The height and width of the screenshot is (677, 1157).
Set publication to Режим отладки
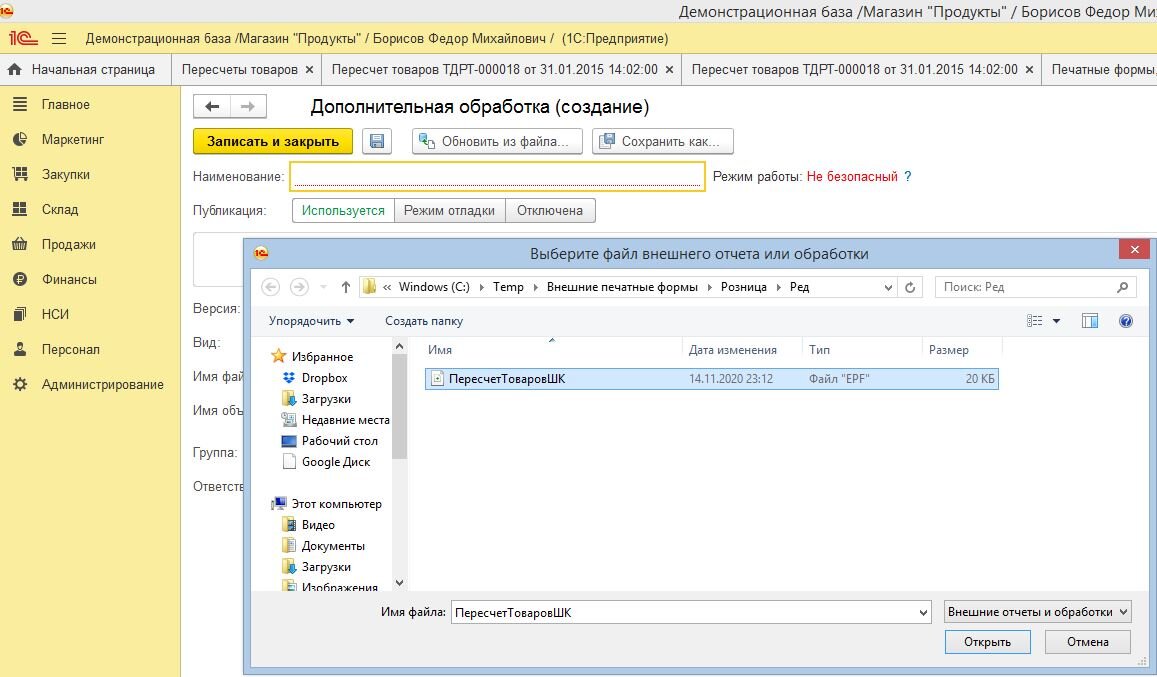coord(449,210)
